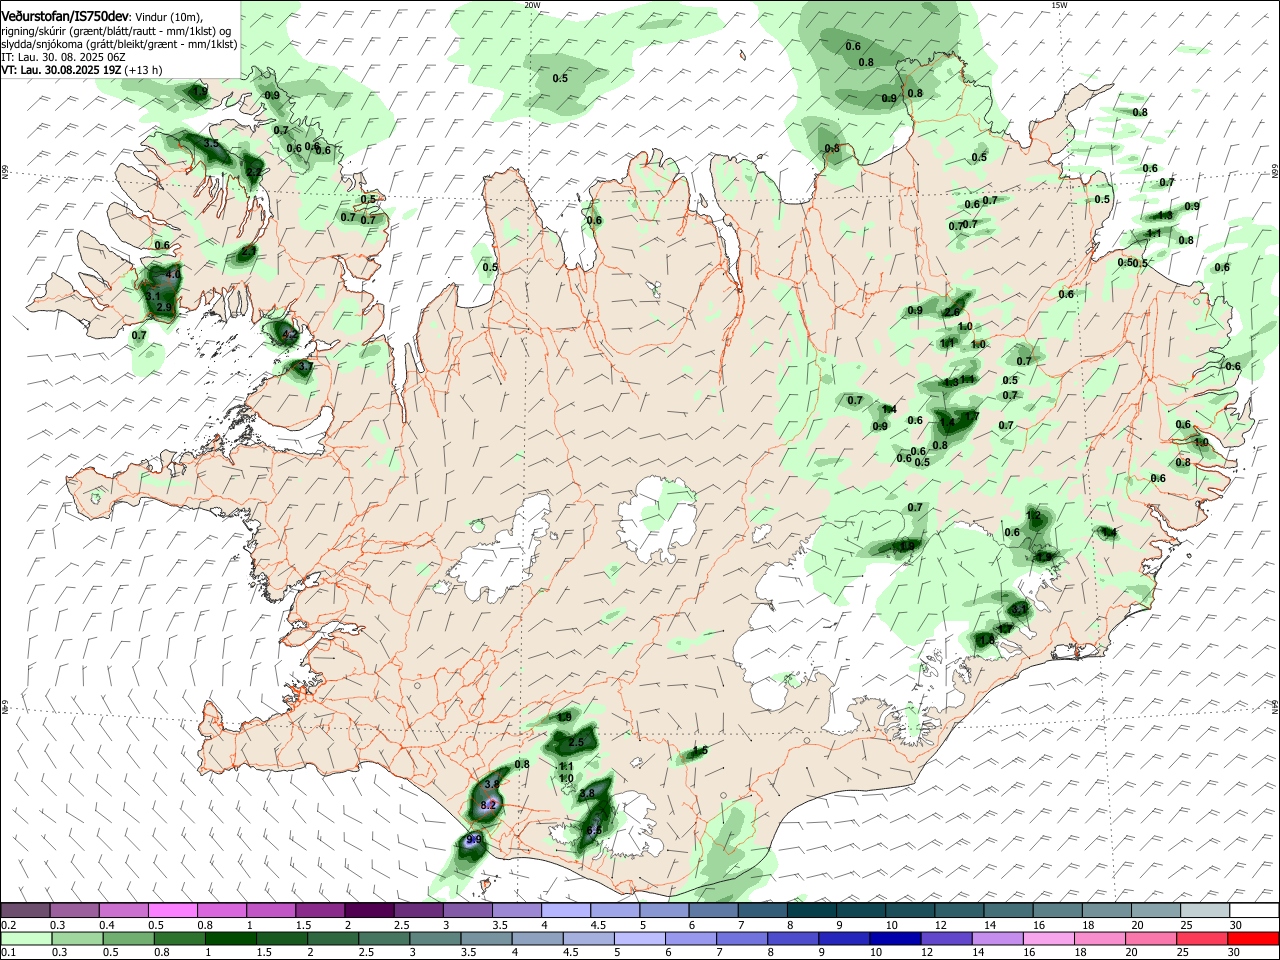The height and width of the screenshot is (960, 1280).
Task: Select the 3.7 precipitation value on the map
Action: click(x=305, y=367)
